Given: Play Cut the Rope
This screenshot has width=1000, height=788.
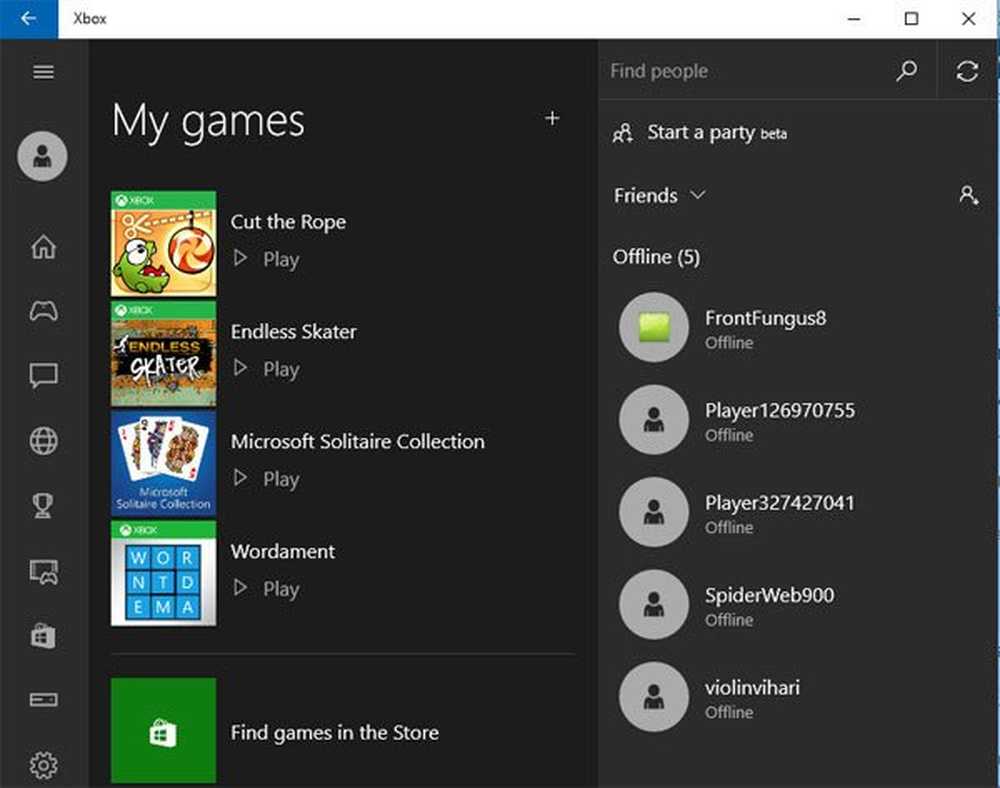Looking at the screenshot, I should 268,259.
